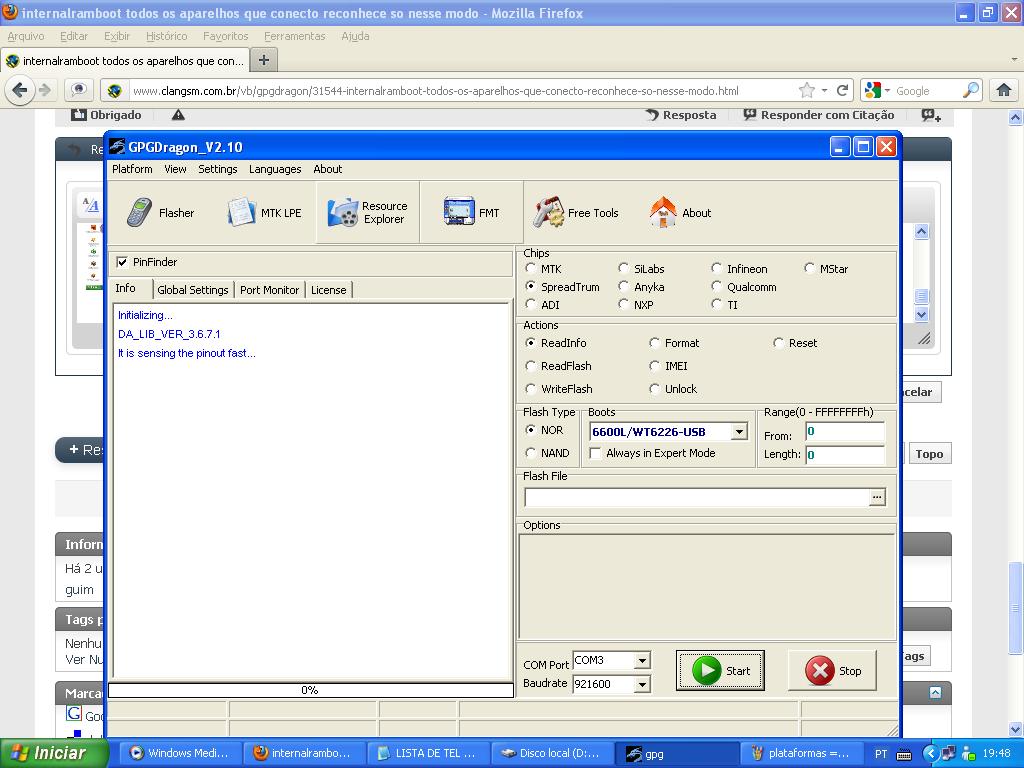Bookmark page with the star icon
The width and height of the screenshot is (1024, 768).
pos(807,90)
